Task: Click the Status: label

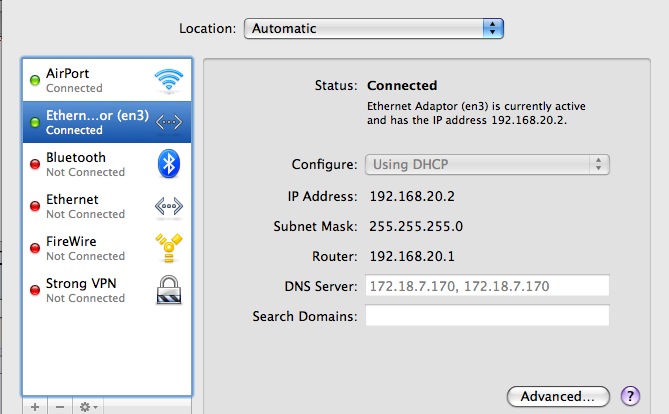Action: [336, 85]
